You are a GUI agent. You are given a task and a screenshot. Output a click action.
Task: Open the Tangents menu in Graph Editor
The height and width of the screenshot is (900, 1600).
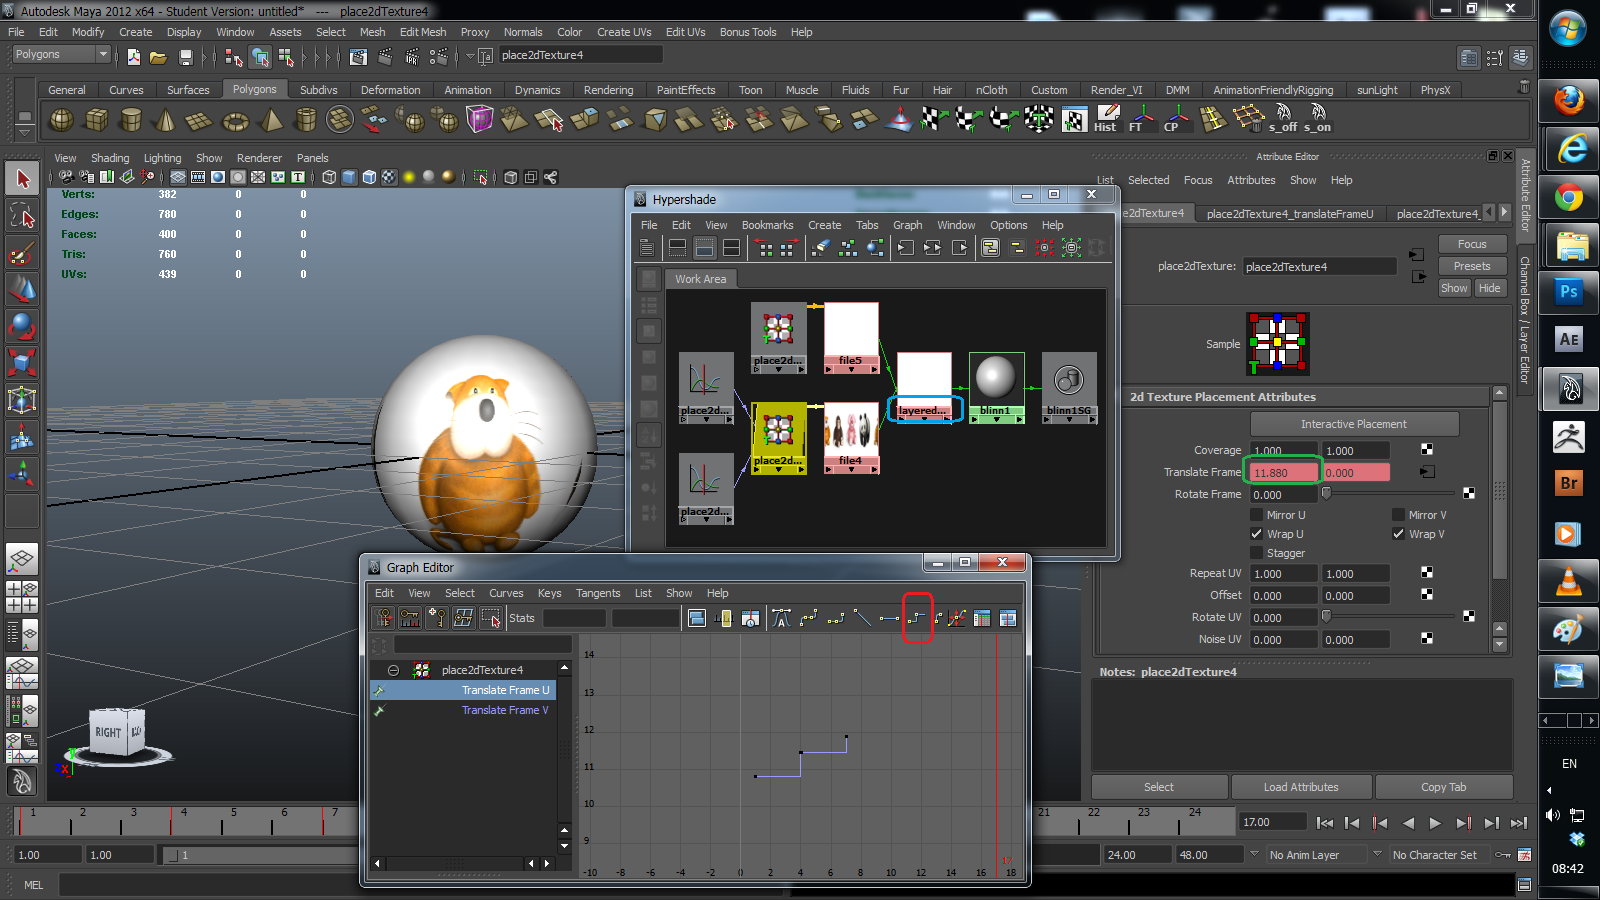(x=597, y=593)
